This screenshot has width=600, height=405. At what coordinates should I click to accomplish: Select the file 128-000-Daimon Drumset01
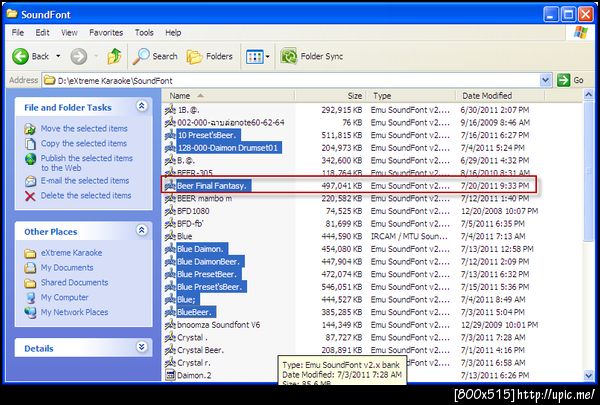point(228,148)
